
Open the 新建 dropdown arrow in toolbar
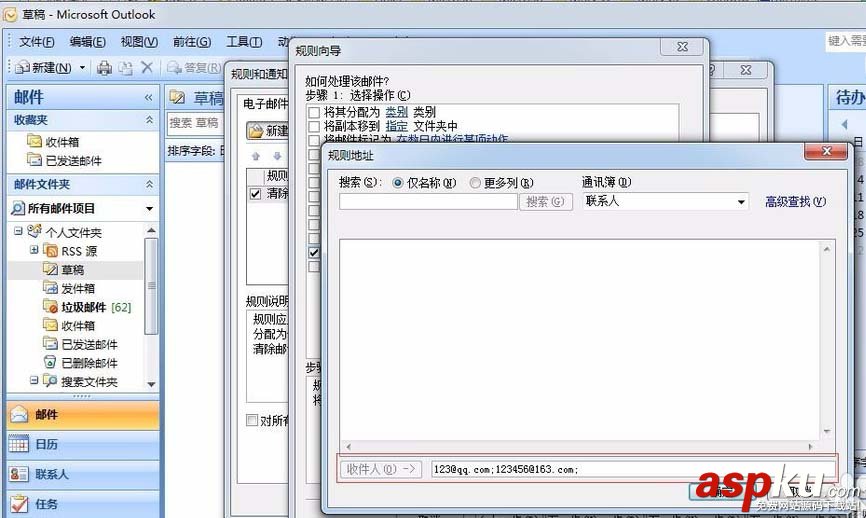pos(82,67)
